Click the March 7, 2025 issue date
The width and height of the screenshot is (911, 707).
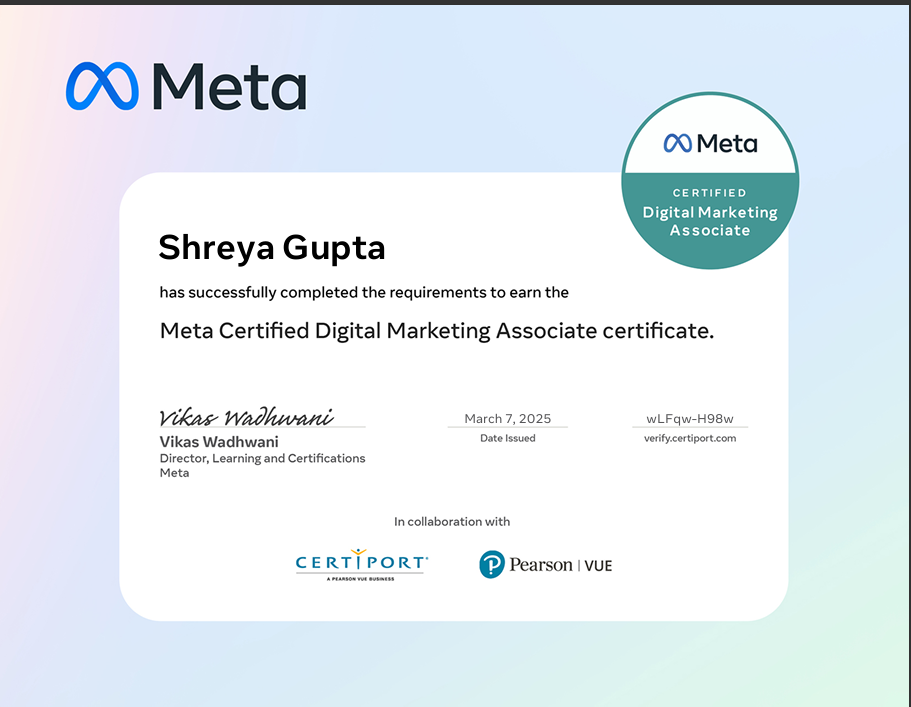(x=507, y=419)
